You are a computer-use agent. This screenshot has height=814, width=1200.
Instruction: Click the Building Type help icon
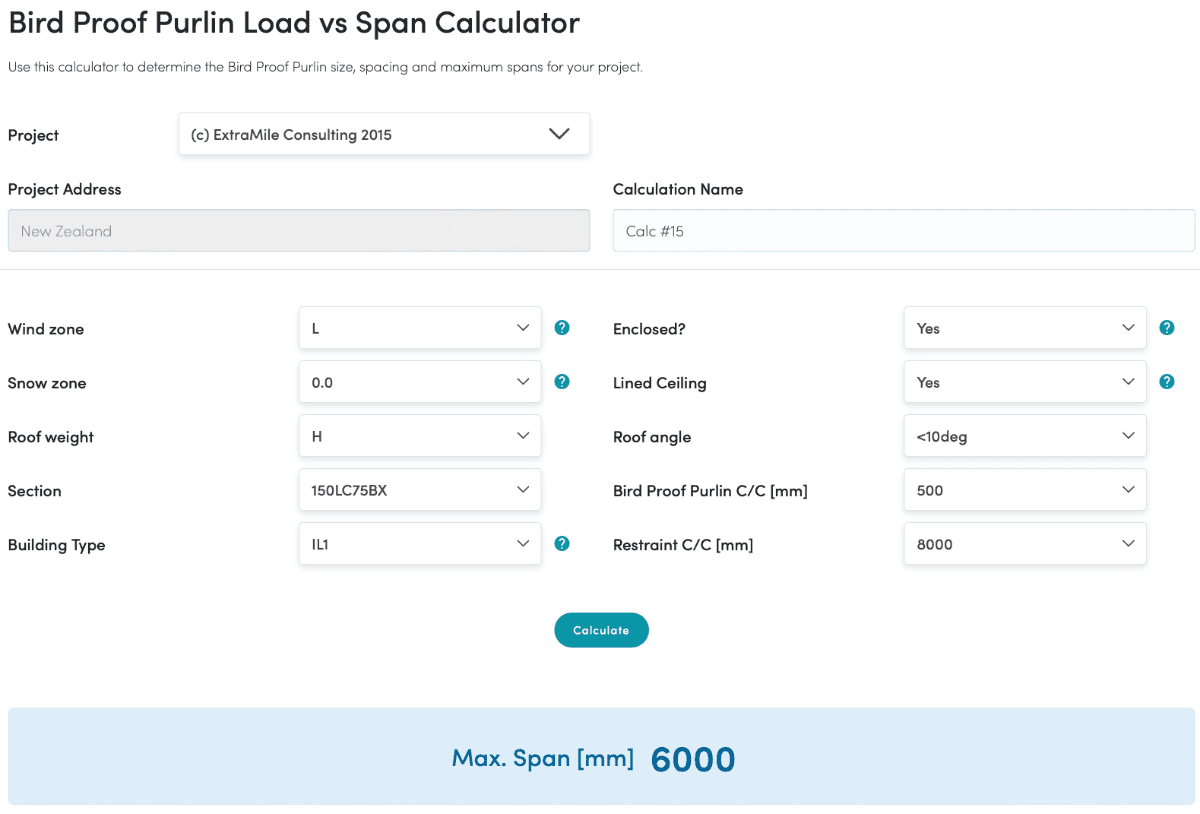(562, 544)
